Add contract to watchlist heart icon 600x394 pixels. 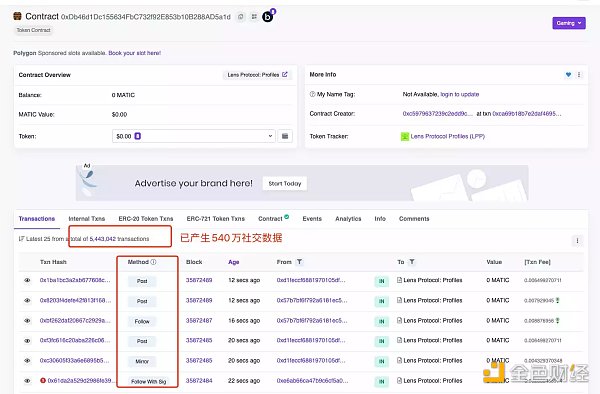(x=568, y=75)
